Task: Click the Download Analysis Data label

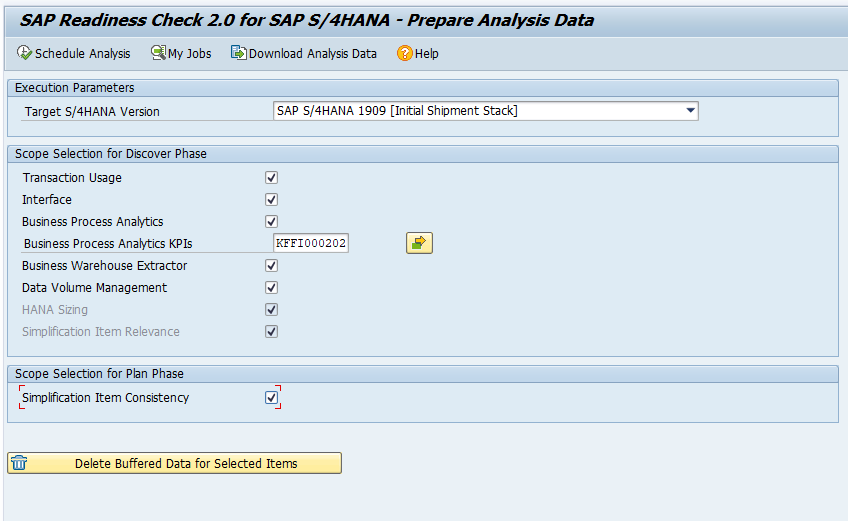Action: click(313, 54)
